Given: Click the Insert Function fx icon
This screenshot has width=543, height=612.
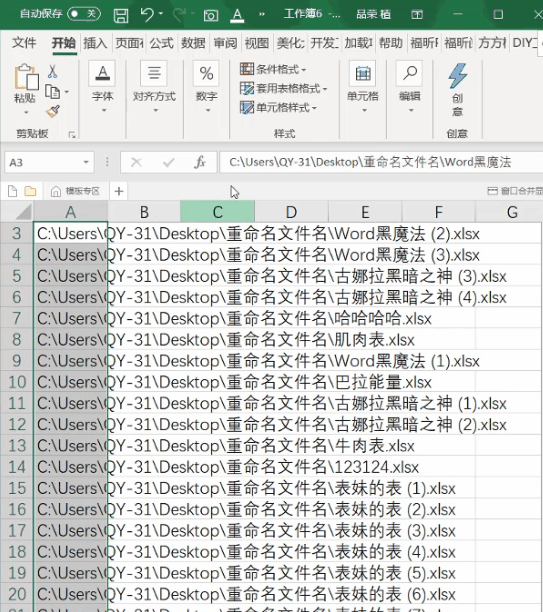Looking at the screenshot, I should (200, 162).
